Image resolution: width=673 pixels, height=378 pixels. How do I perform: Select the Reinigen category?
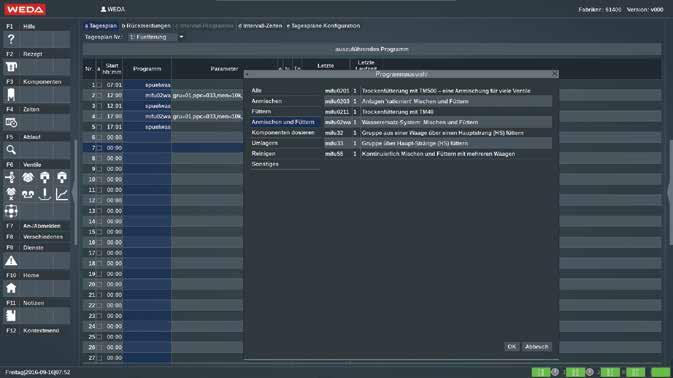pos(285,154)
